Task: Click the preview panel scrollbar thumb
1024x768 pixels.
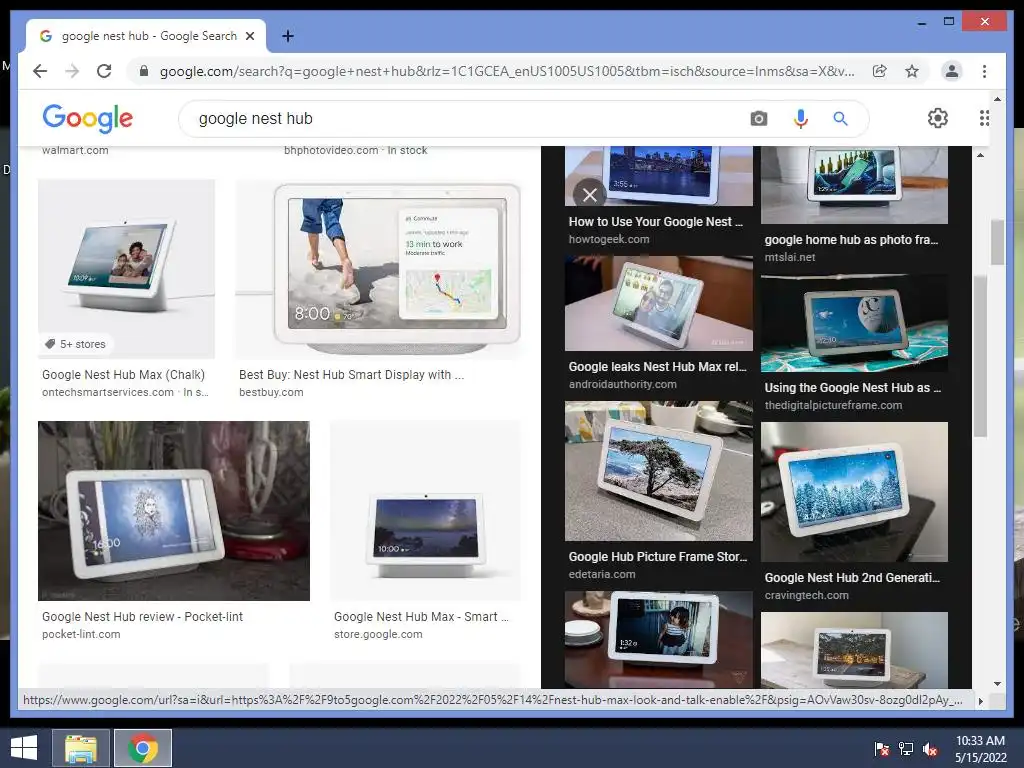Action: pyautogui.click(x=980, y=356)
